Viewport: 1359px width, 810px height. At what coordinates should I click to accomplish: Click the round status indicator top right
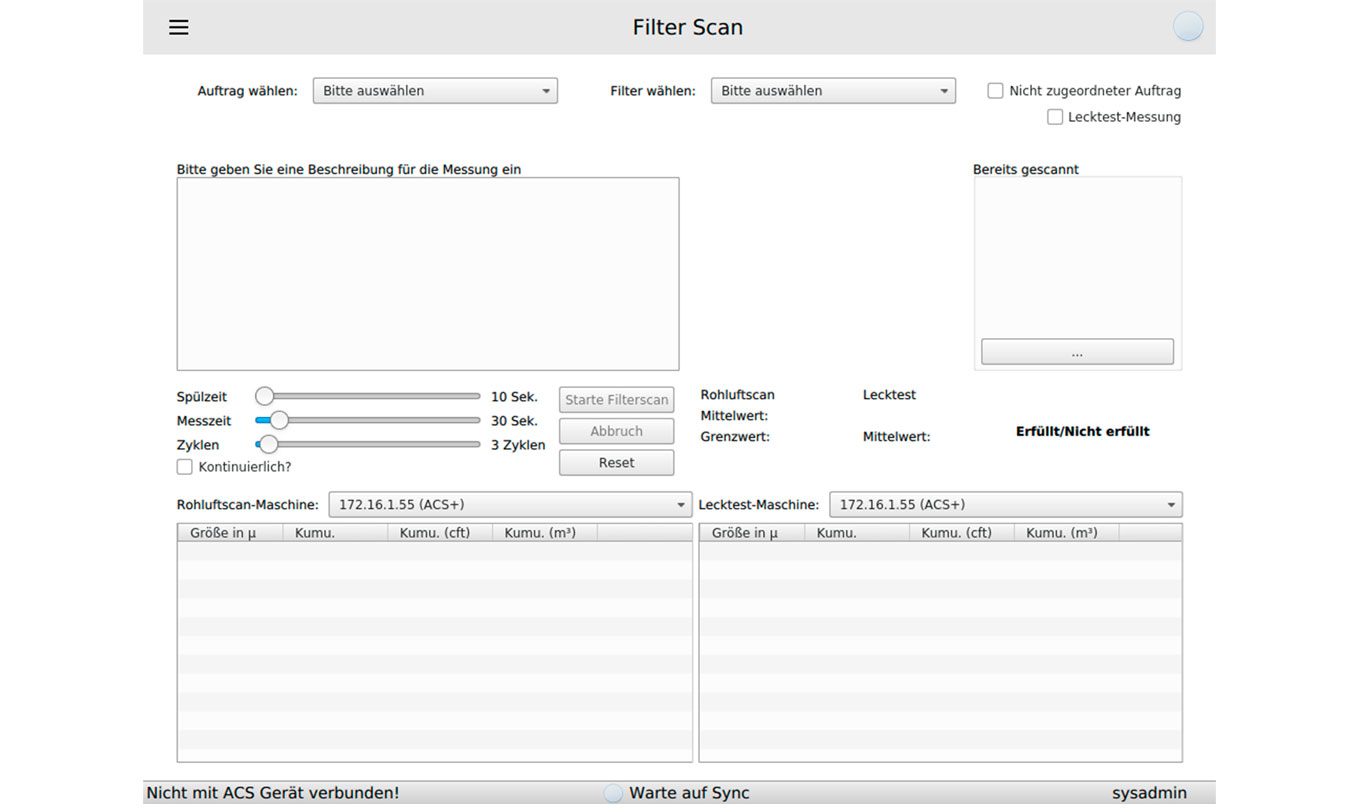(1187, 27)
